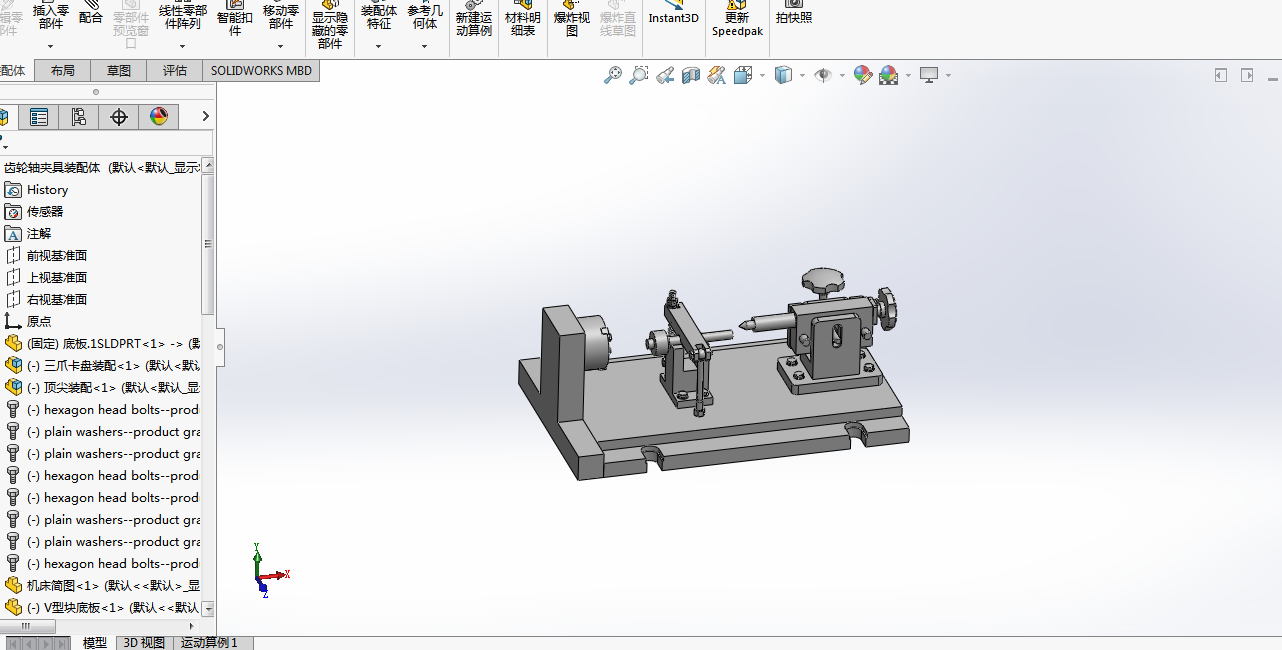Viewport: 1282px width, 650px height.
Task: Click the 智能扣件 (Smart Fasteners) tool
Action: coord(236,18)
